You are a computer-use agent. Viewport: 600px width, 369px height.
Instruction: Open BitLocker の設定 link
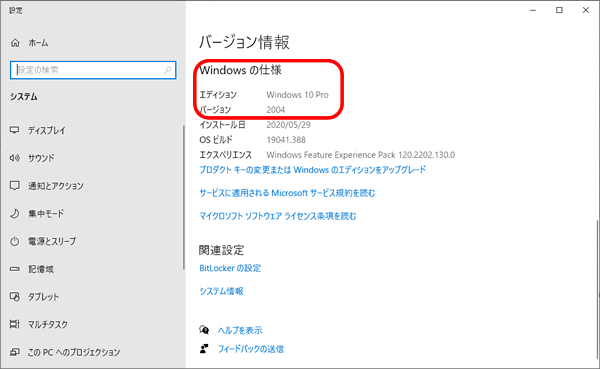click(230, 268)
